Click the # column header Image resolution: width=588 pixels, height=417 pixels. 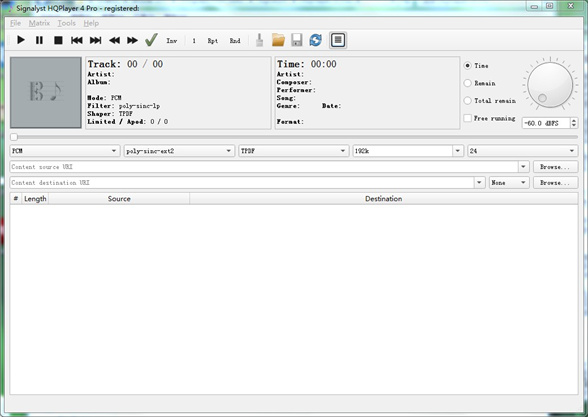pyautogui.click(x=16, y=199)
